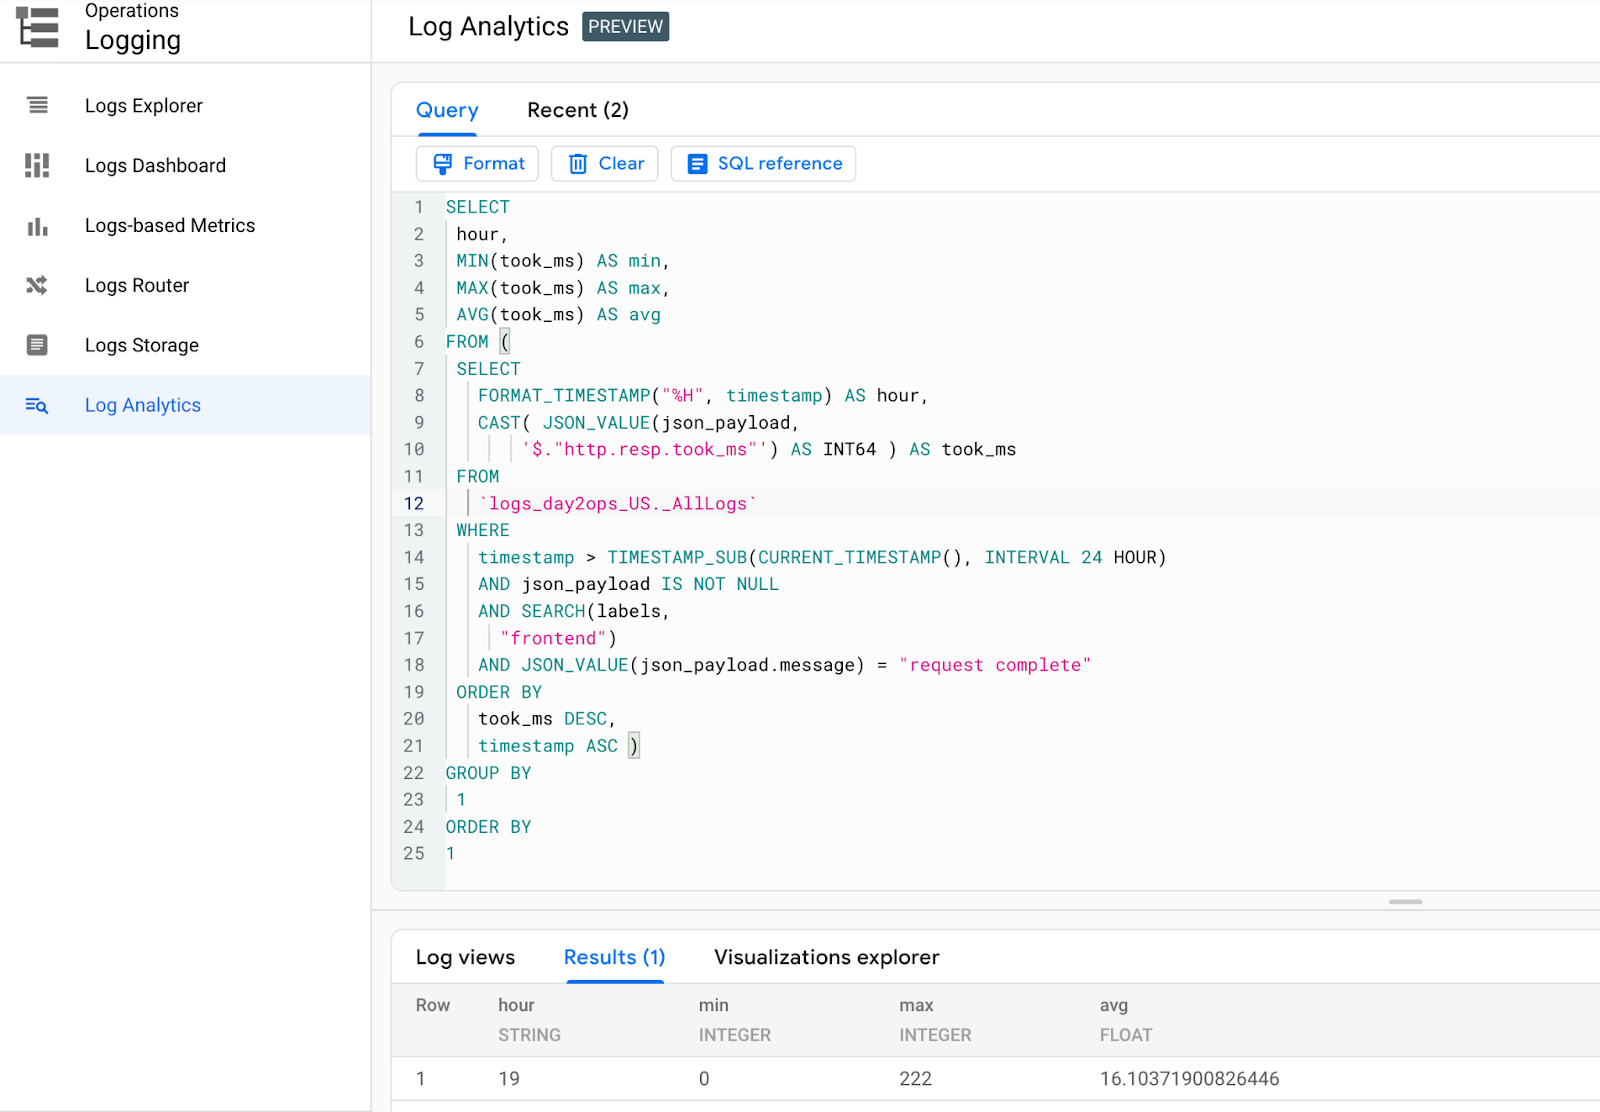Click the Logs Storage document icon
Image resolution: width=1600 pixels, height=1112 pixels.
[37, 345]
